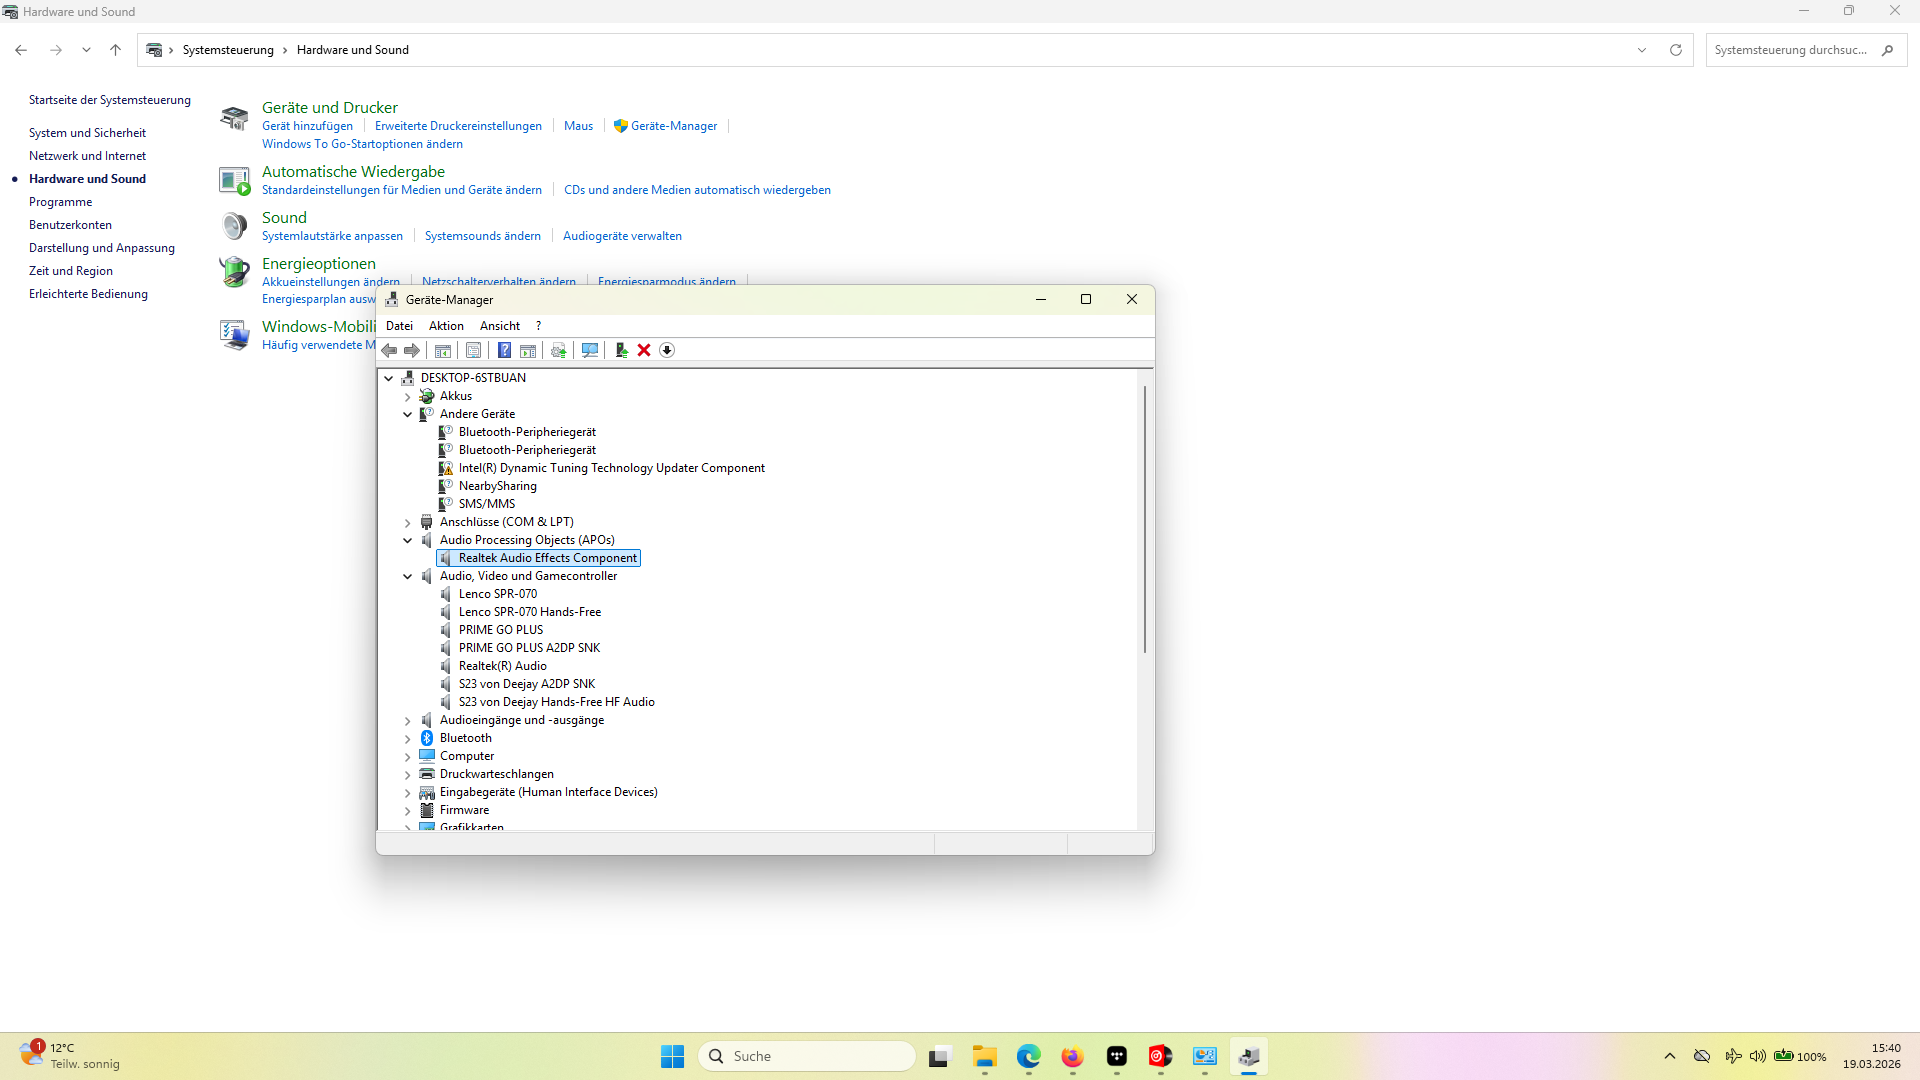The height and width of the screenshot is (1080, 1920).
Task: Click the red X uninstall device icon
Action: (644, 350)
